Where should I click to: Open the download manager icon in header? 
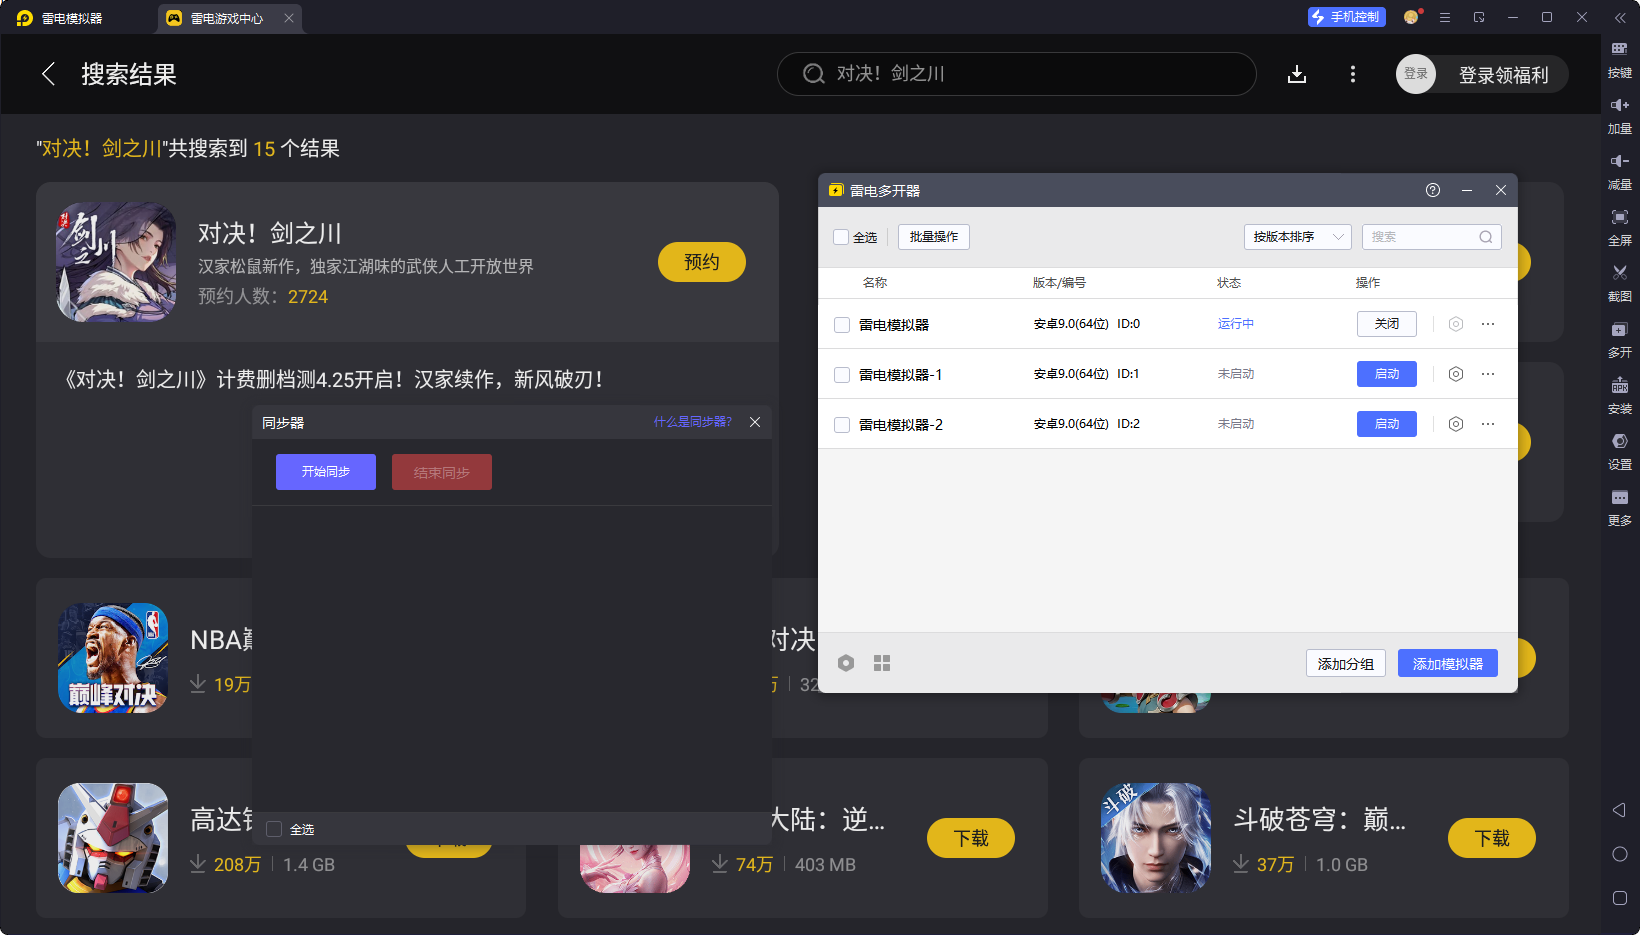[x=1297, y=74]
